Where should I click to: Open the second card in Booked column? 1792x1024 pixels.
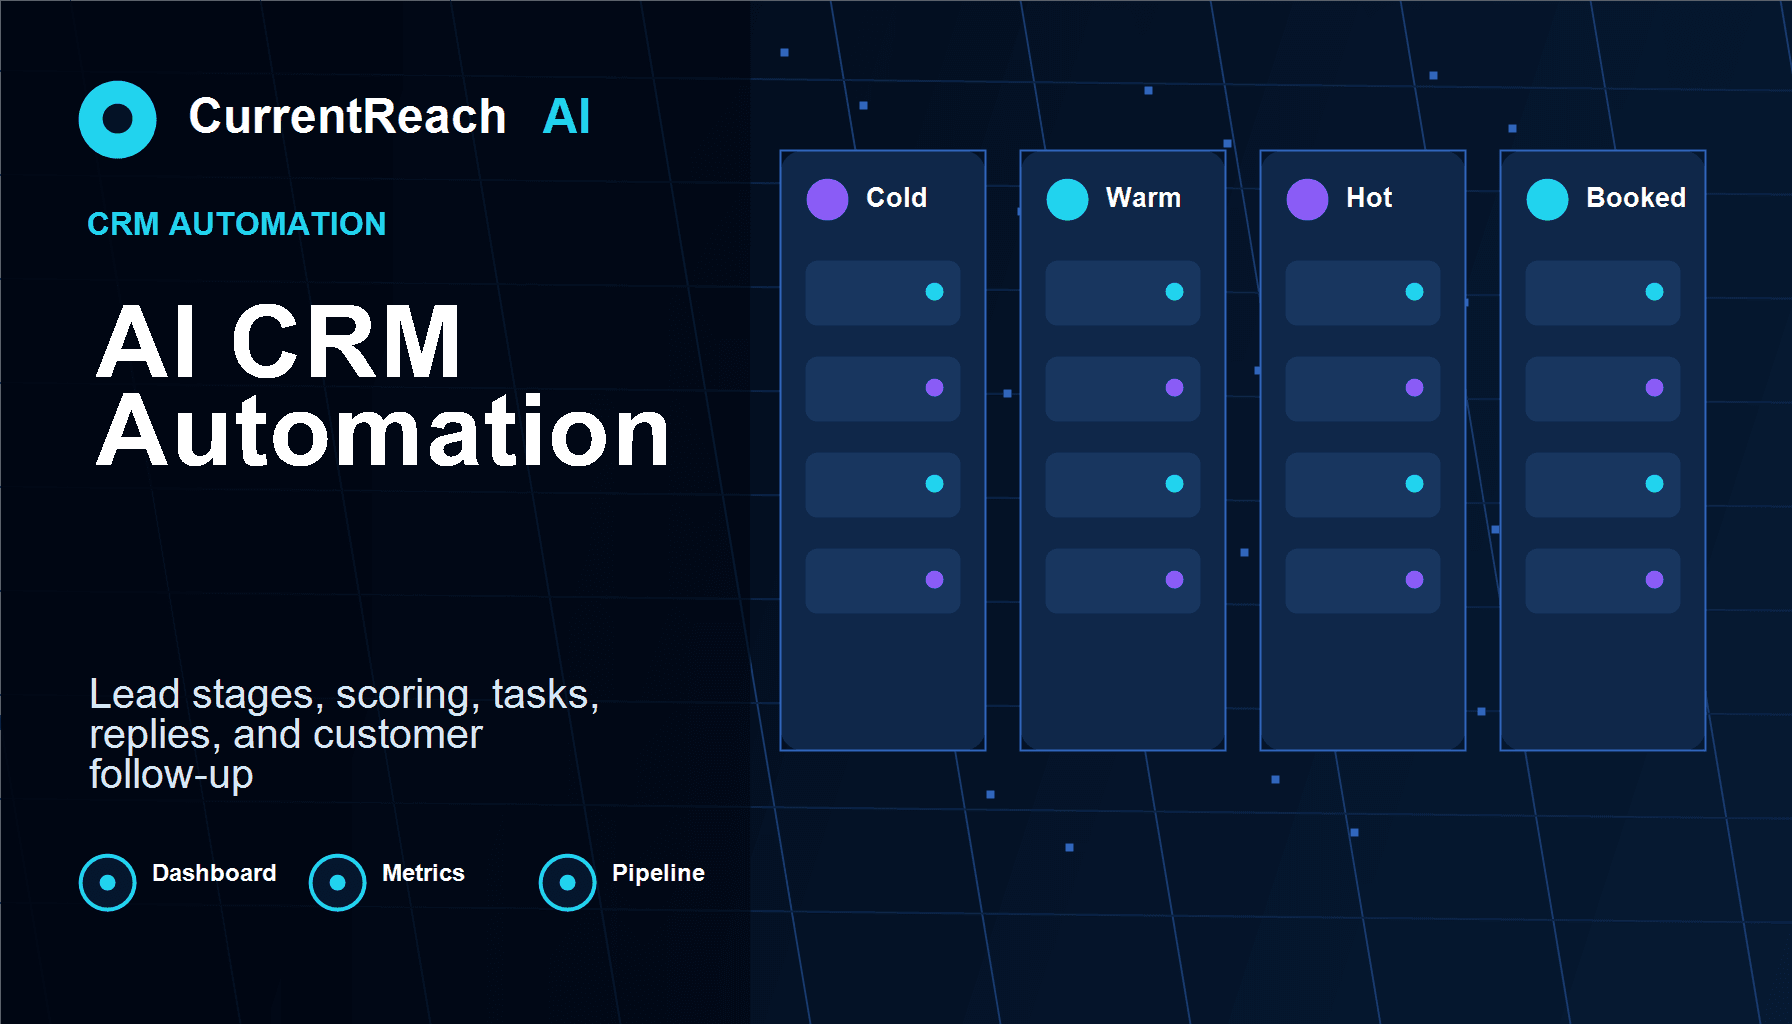coord(1603,389)
